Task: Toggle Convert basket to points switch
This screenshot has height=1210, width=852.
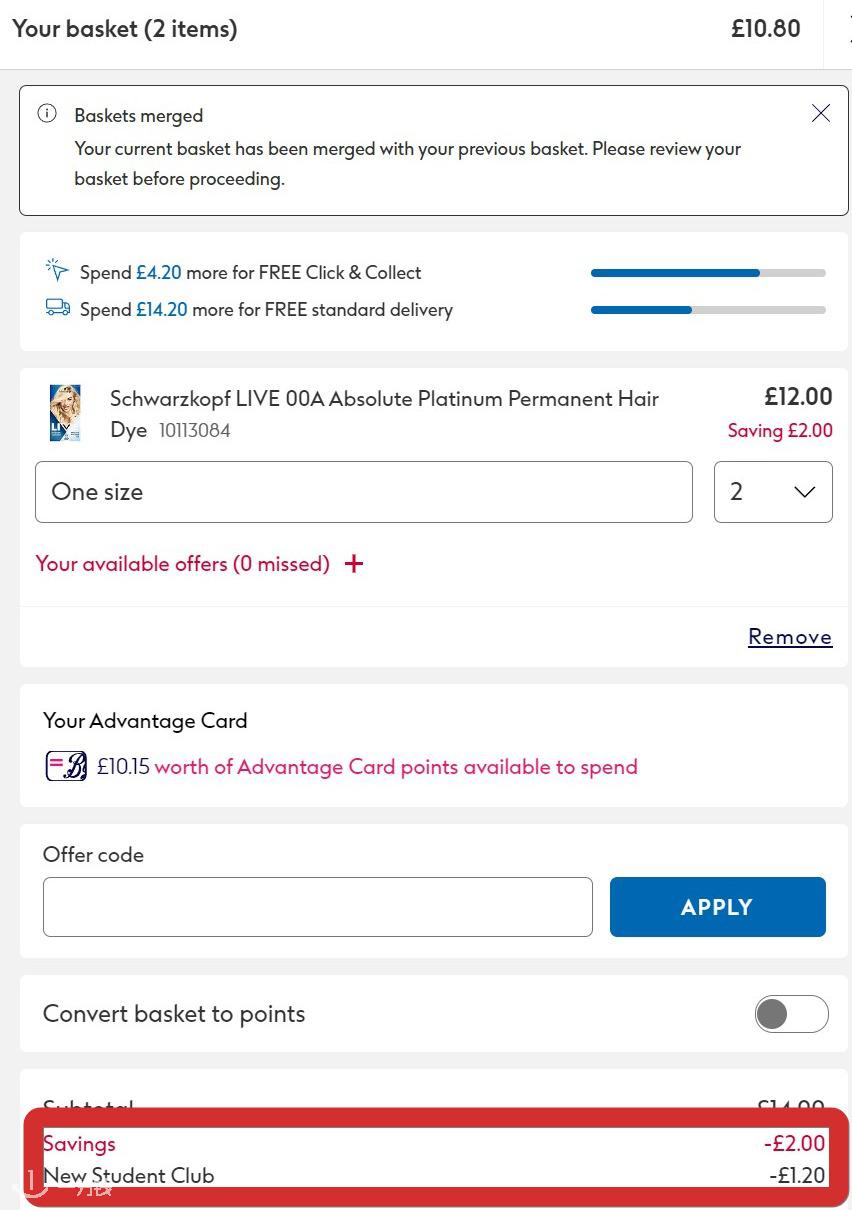Action: (x=791, y=1014)
